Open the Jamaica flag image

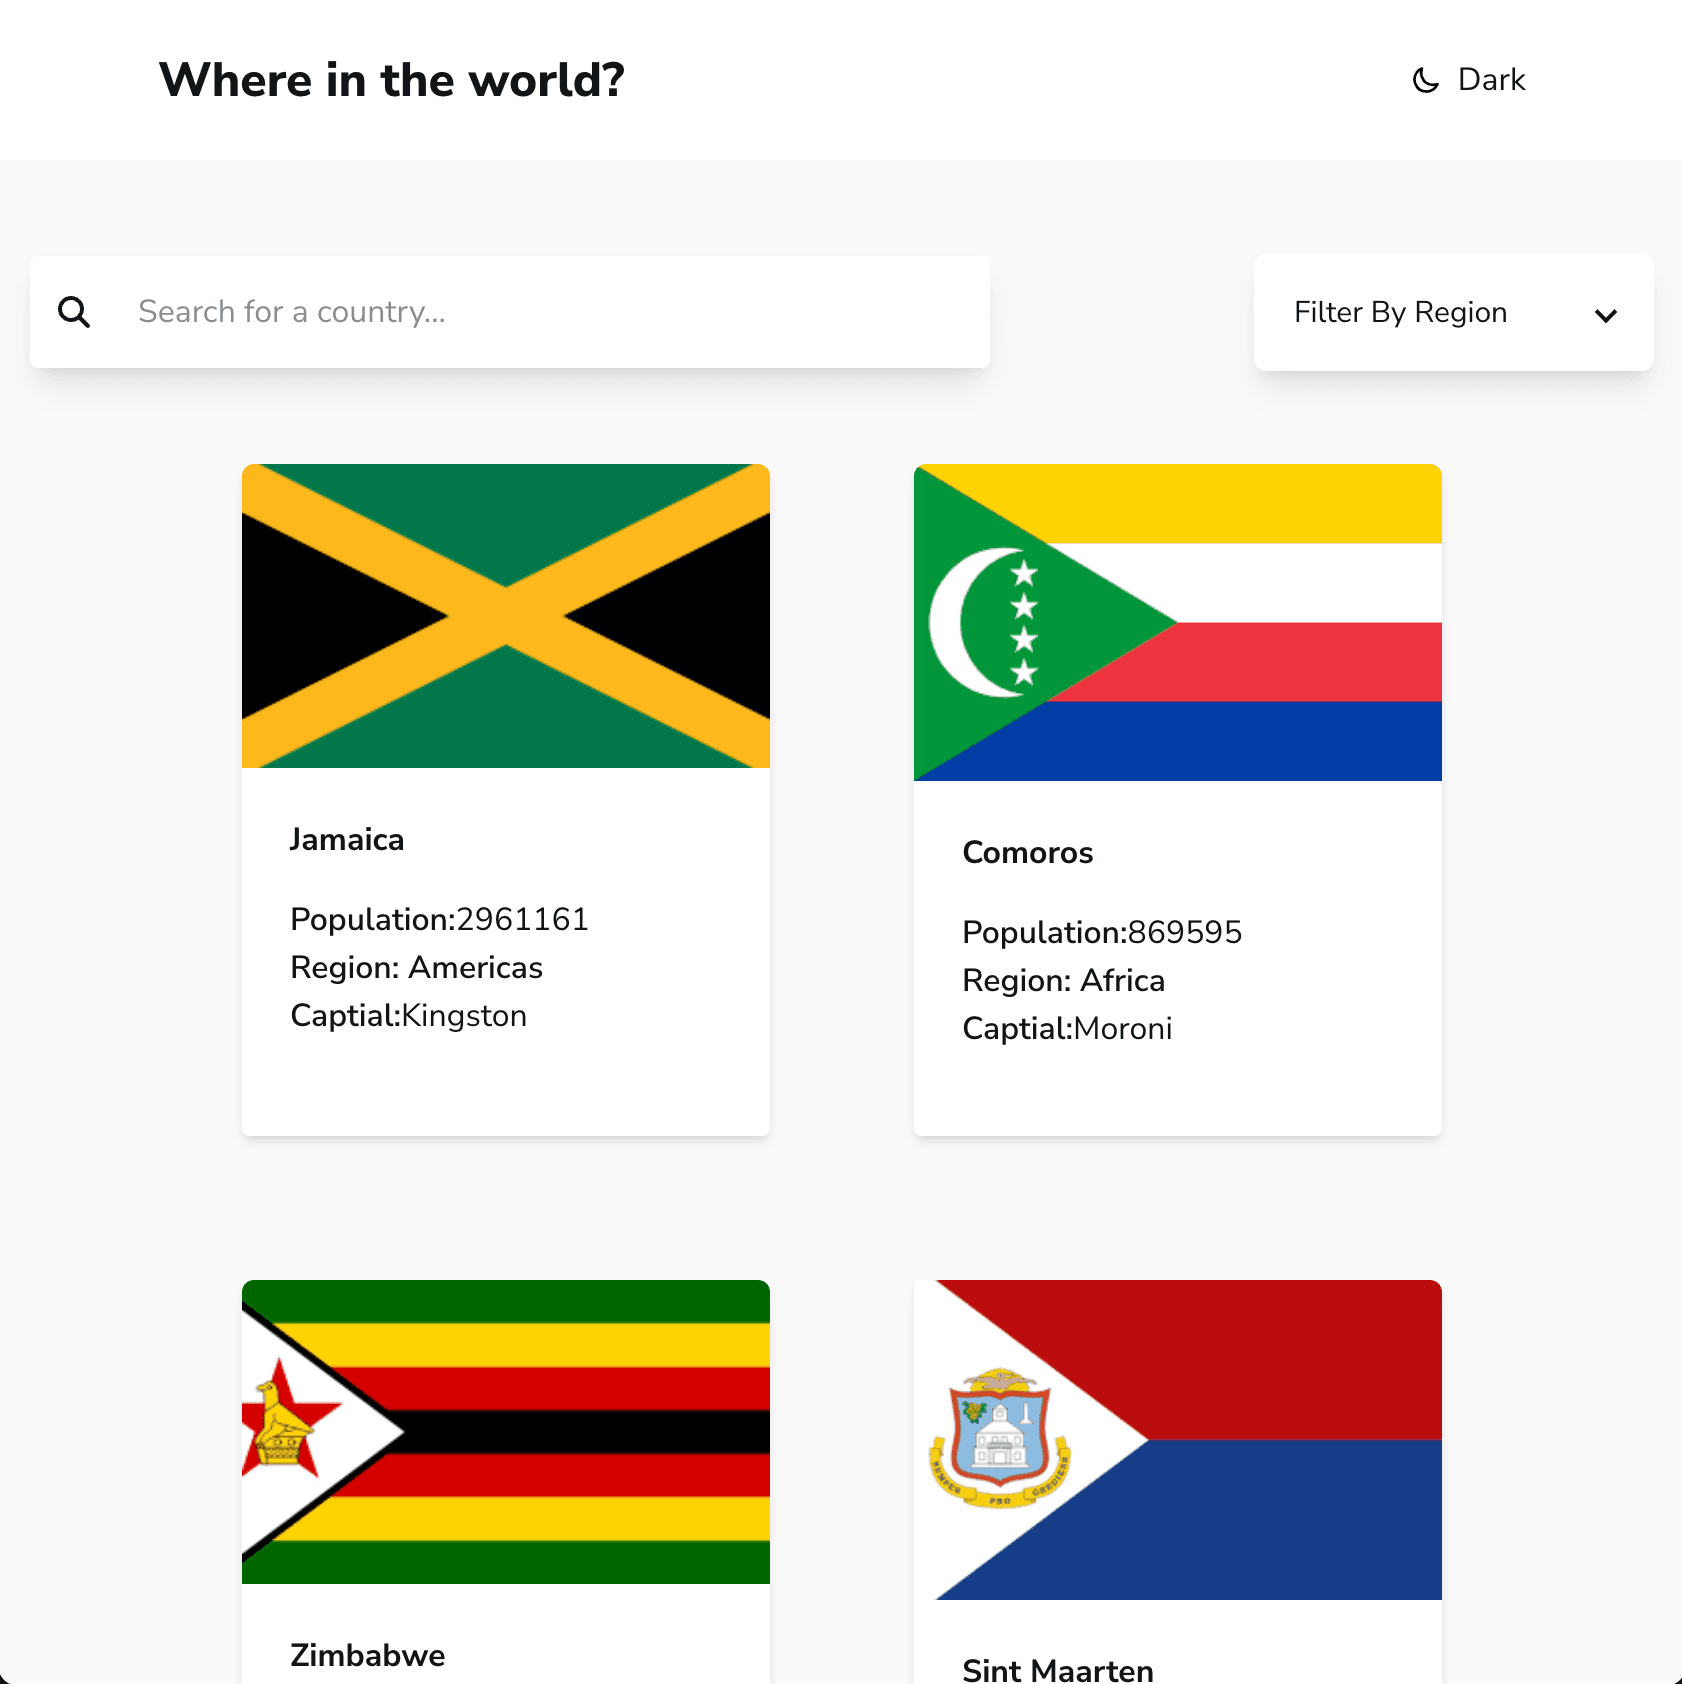click(506, 616)
